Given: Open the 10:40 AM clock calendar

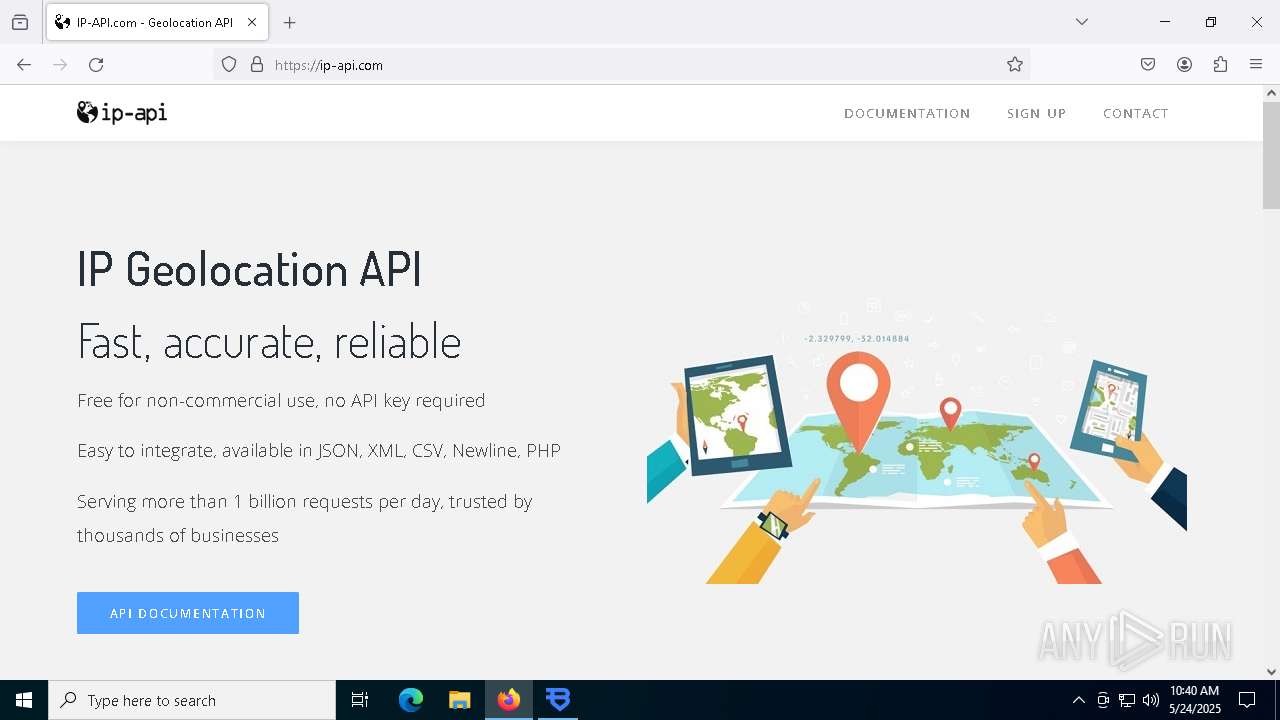Looking at the screenshot, I should [x=1195, y=700].
